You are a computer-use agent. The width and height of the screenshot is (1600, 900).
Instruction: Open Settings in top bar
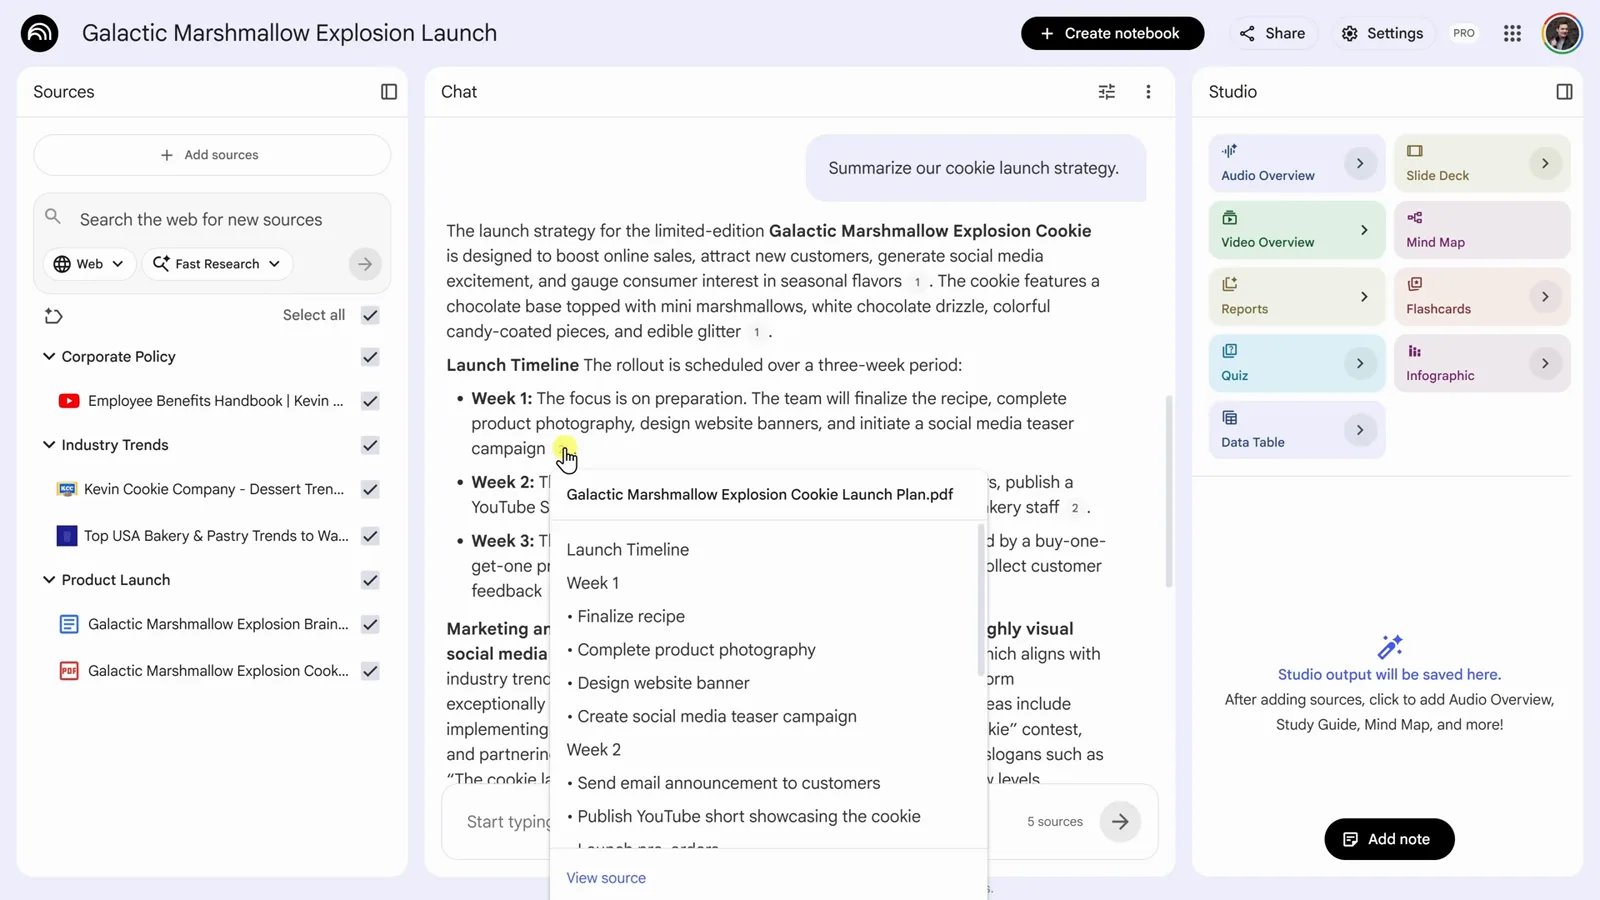click(1382, 33)
